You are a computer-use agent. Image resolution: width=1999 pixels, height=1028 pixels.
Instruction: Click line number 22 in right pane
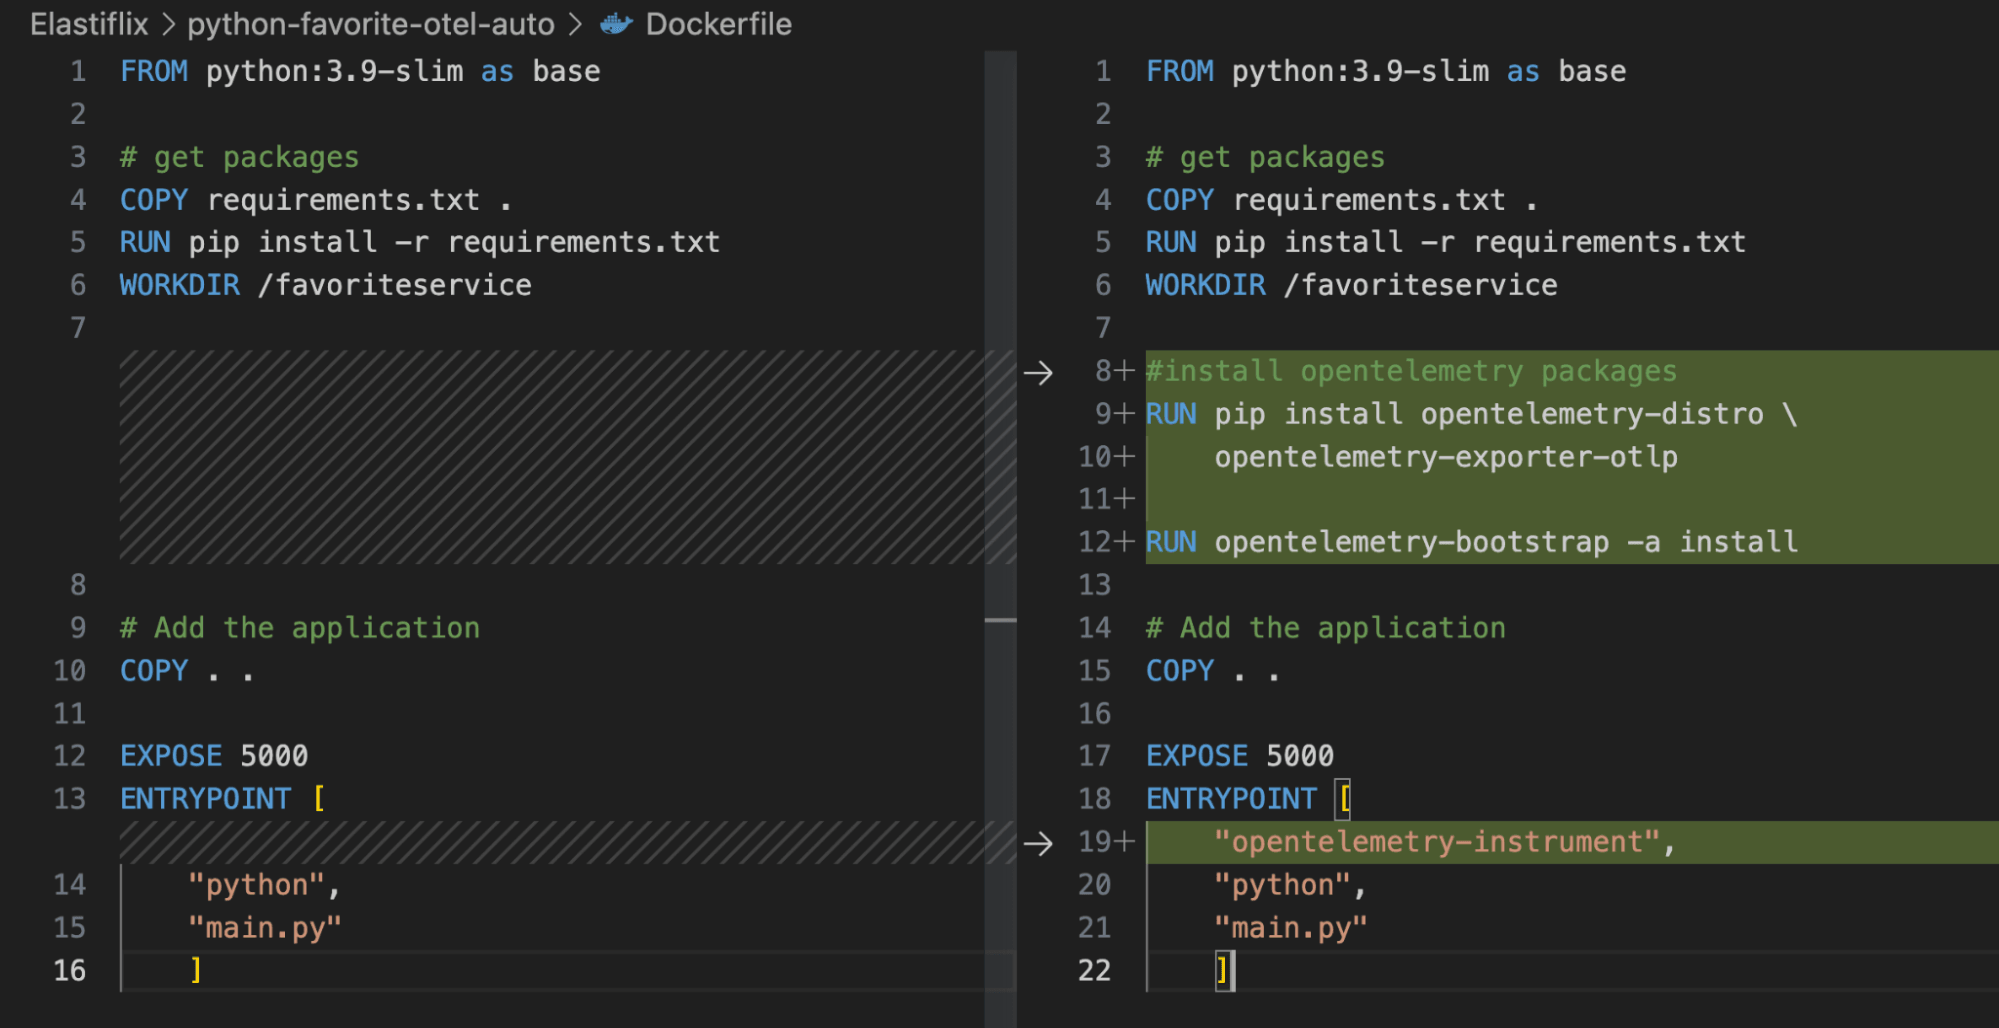pos(1094,970)
